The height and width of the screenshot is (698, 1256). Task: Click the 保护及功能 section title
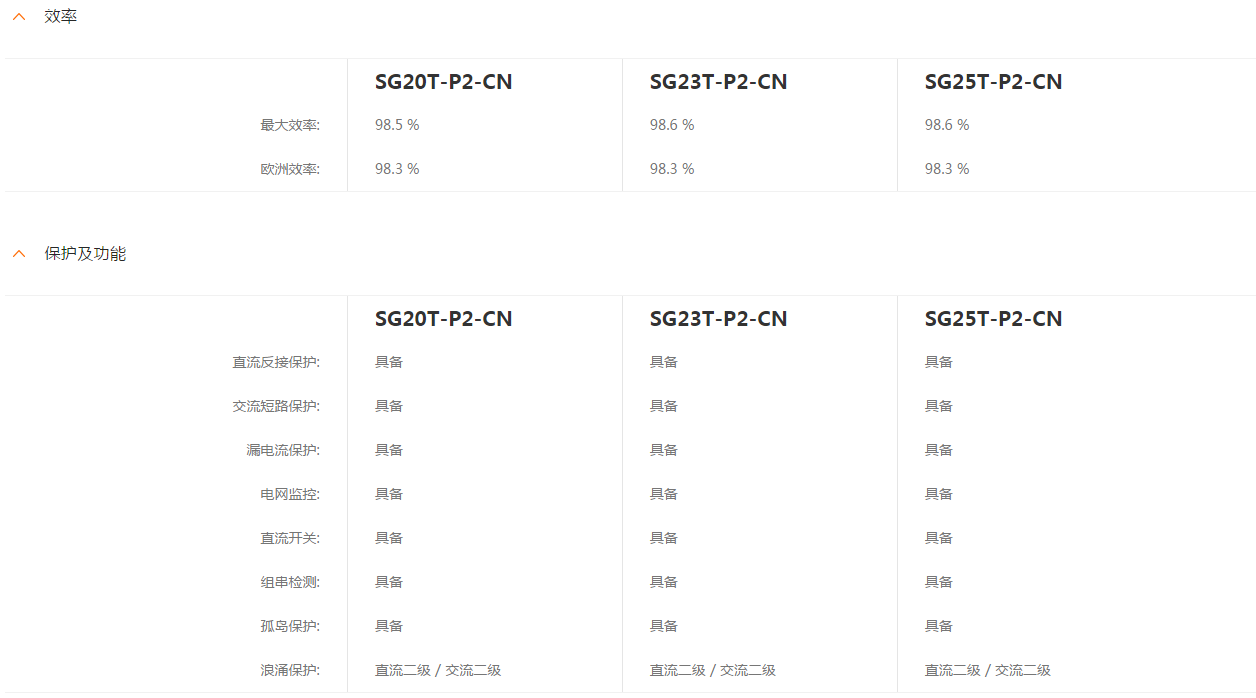tap(85, 254)
